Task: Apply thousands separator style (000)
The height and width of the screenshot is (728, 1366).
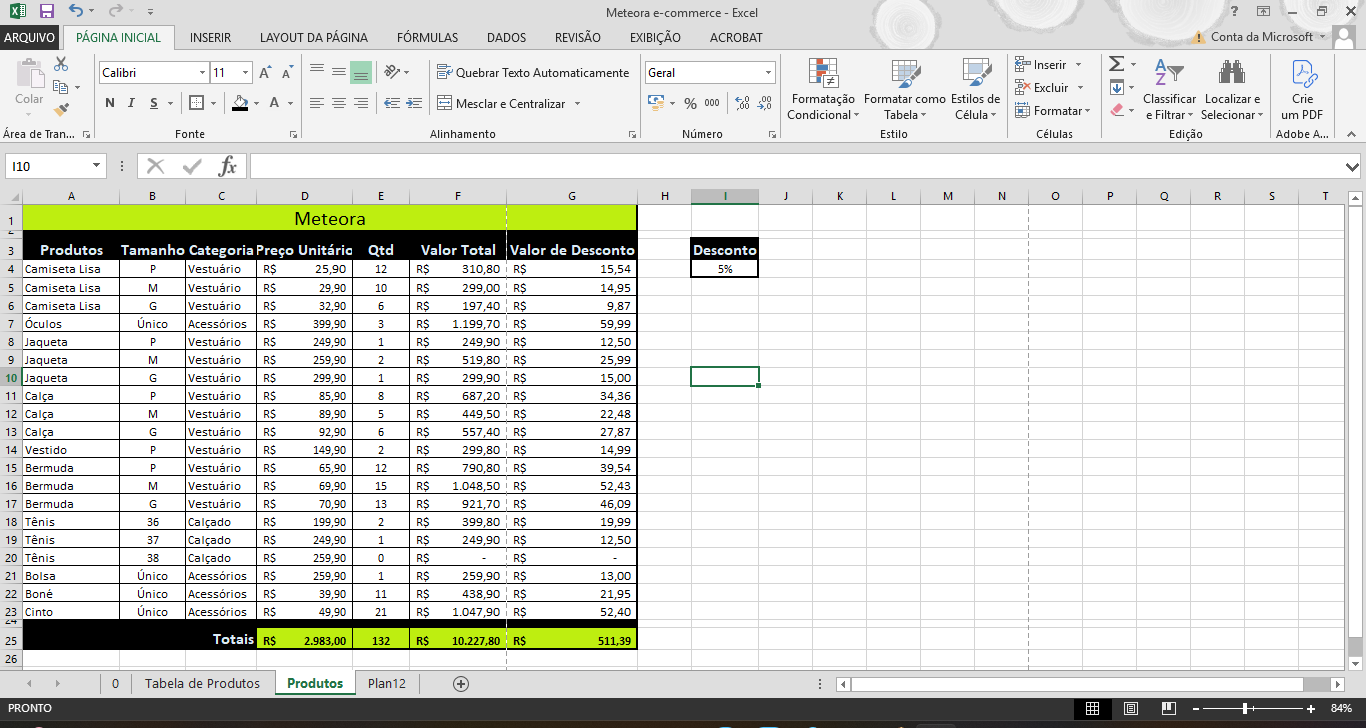Action: click(x=712, y=103)
